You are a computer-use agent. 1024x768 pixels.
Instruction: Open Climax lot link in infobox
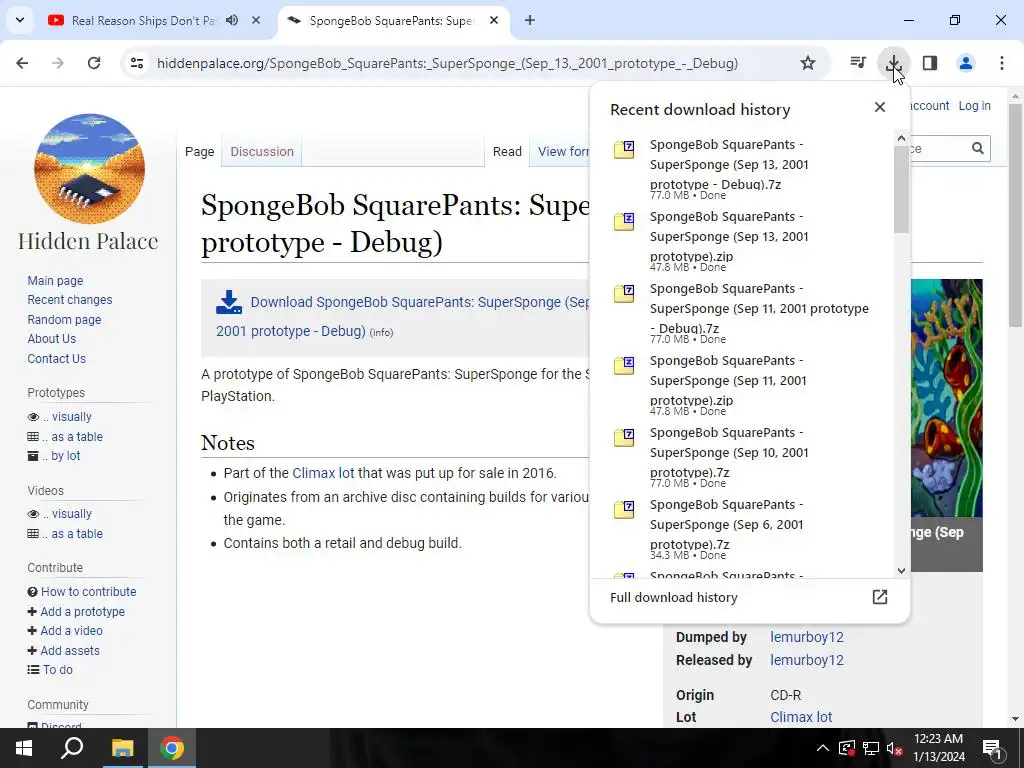pyautogui.click(x=801, y=717)
